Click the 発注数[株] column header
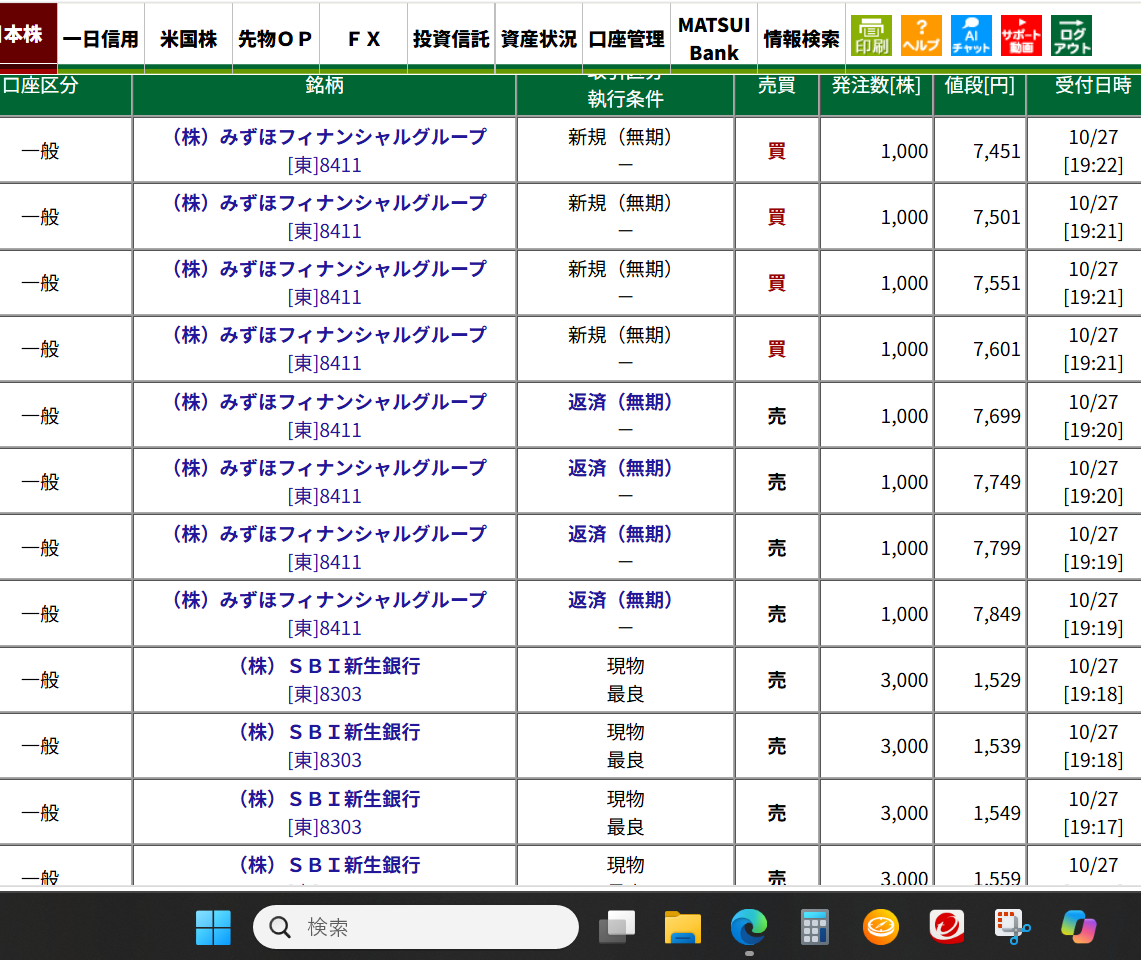The height and width of the screenshot is (960, 1141). (876, 86)
